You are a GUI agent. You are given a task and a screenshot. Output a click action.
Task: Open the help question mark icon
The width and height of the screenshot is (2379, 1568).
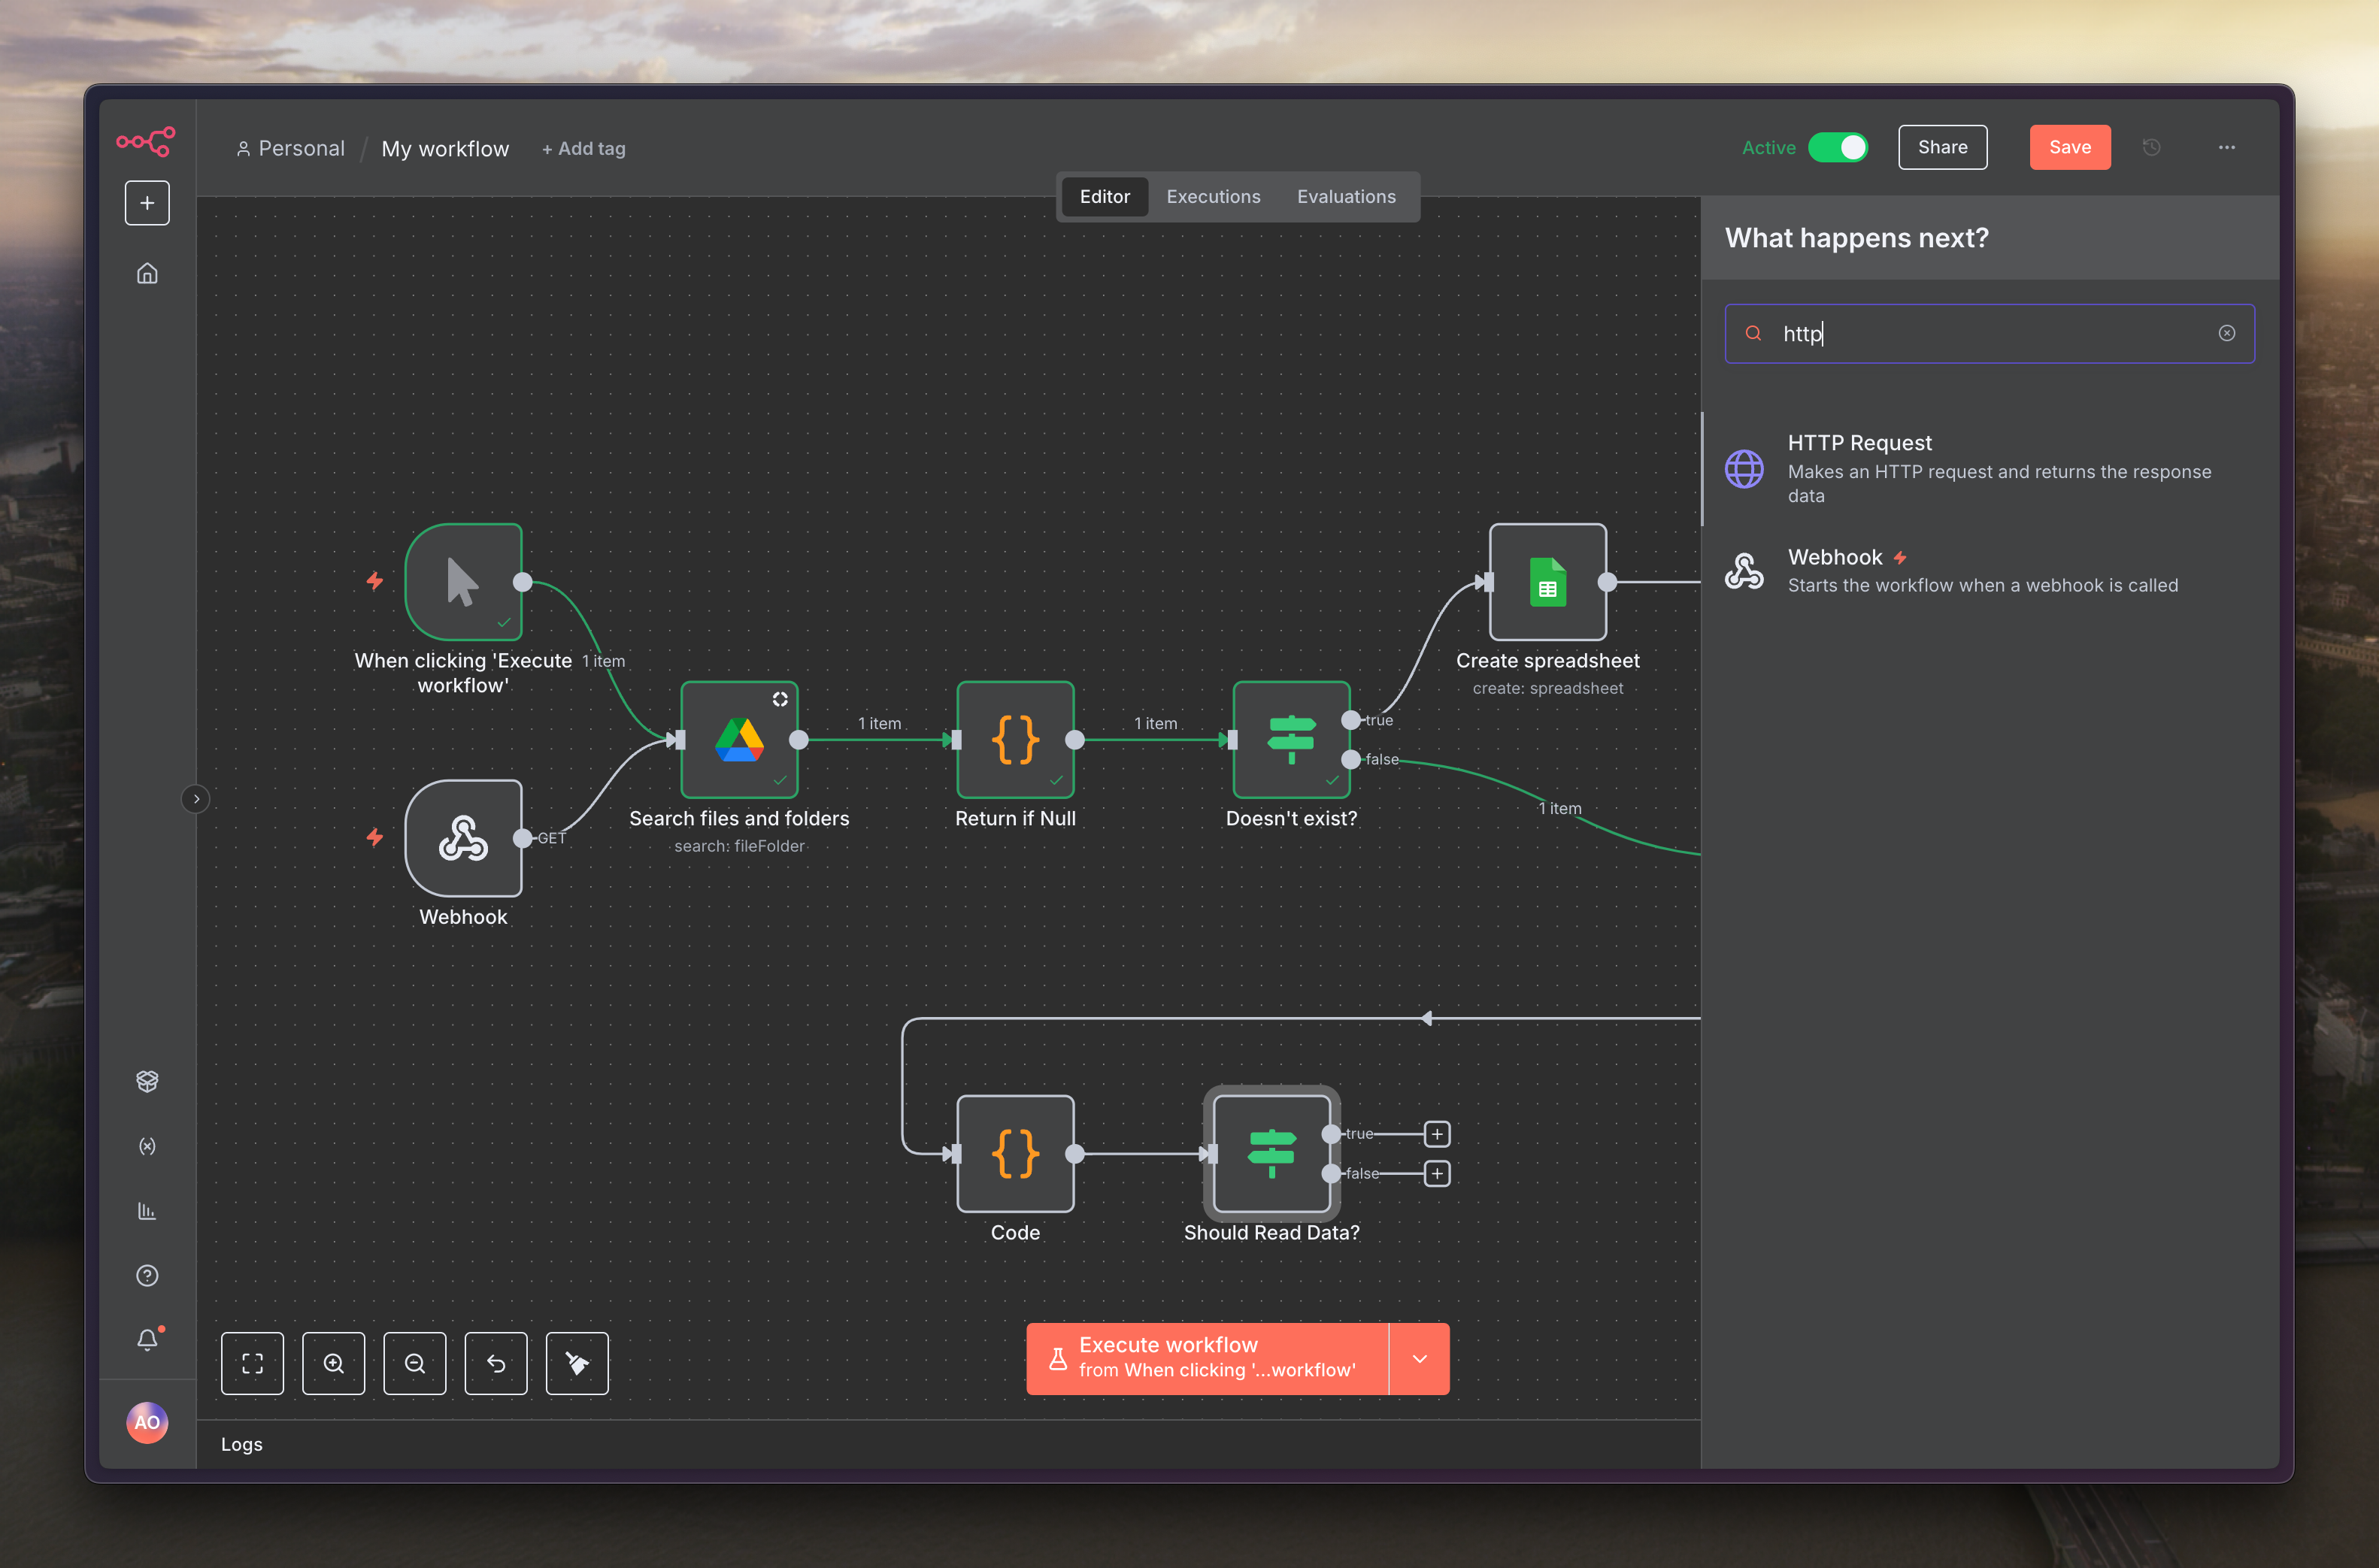pyautogui.click(x=147, y=1275)
